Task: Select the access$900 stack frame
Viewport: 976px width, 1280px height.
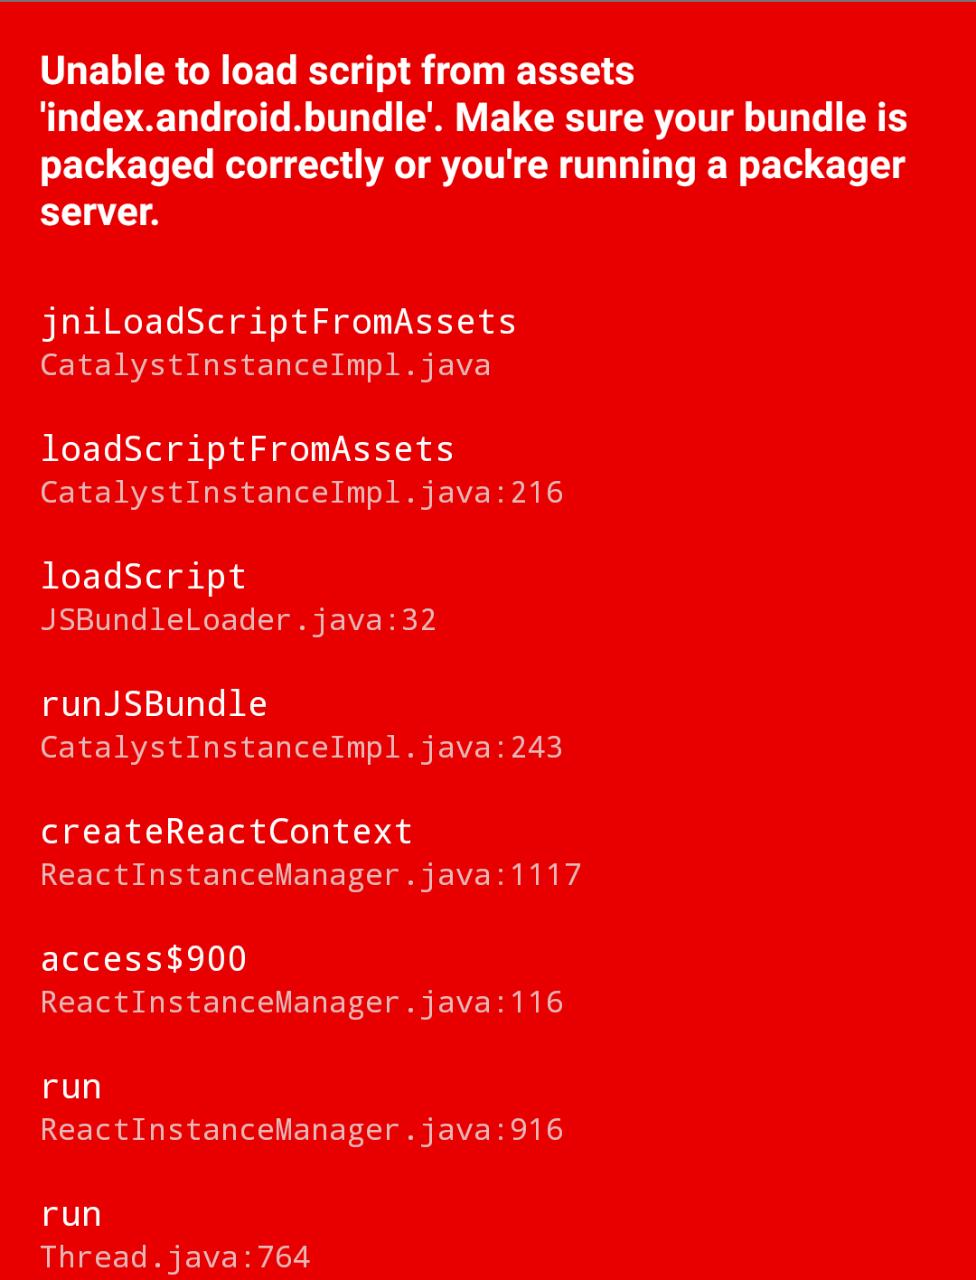Action: point(143,959)
